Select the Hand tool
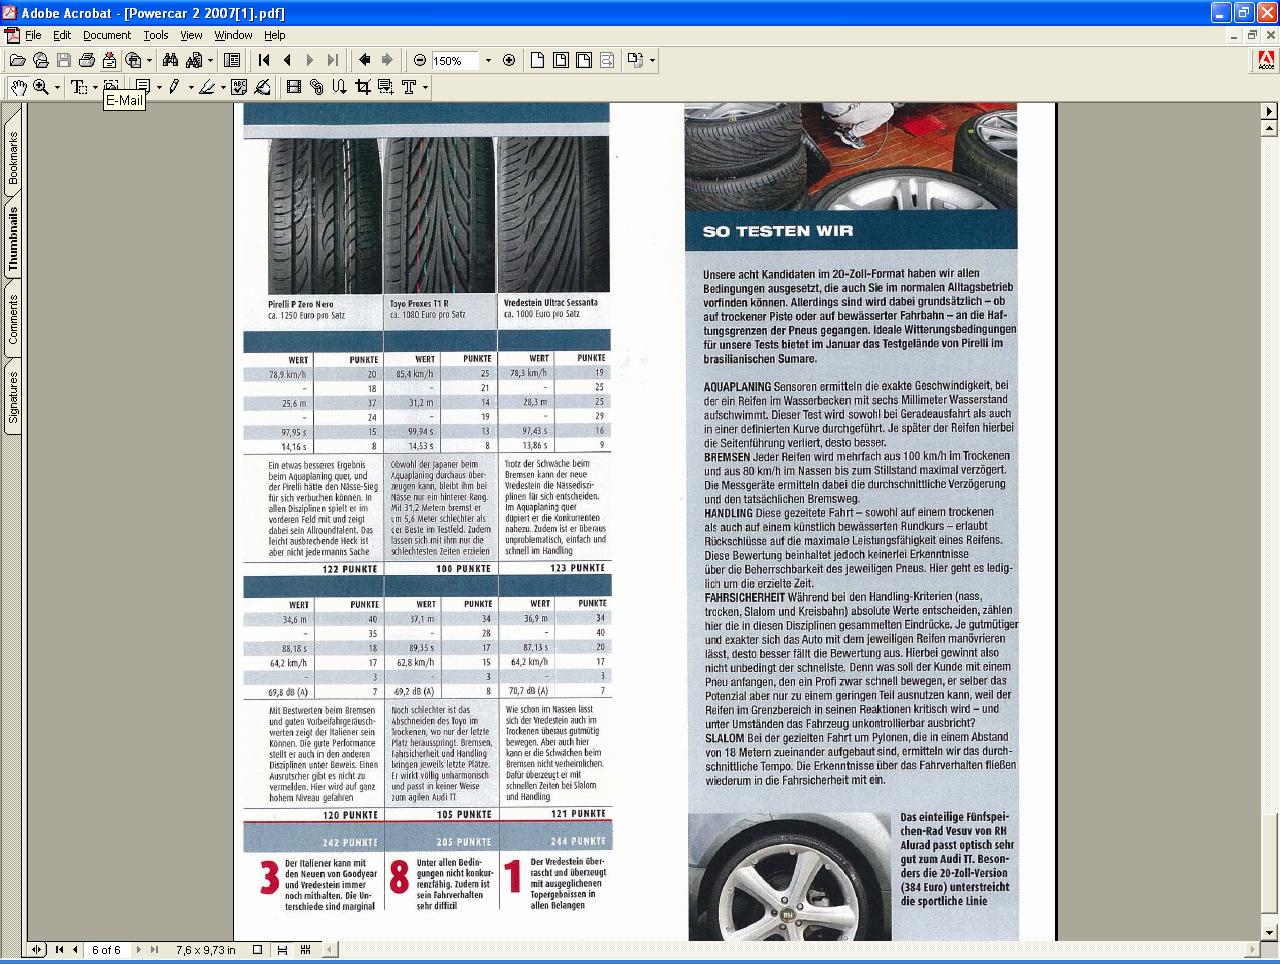1280x964 pixels. click(18, 87)
